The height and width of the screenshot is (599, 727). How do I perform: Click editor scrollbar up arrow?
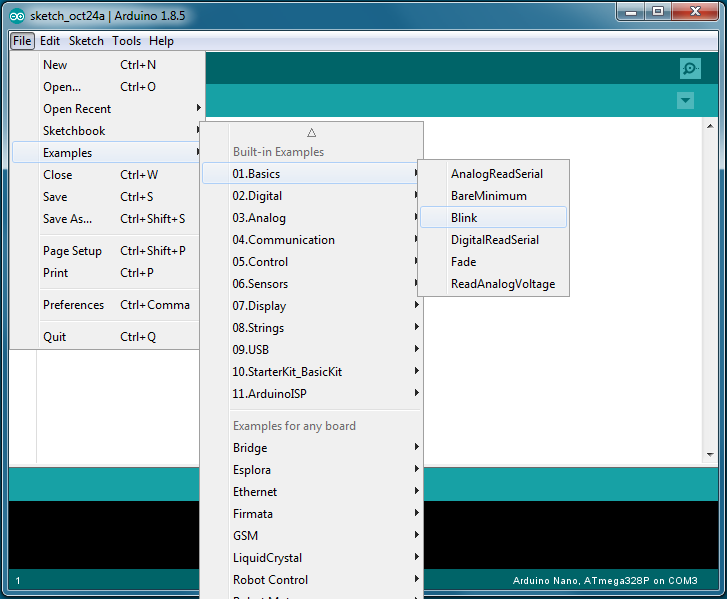click(x=710, y=126)
